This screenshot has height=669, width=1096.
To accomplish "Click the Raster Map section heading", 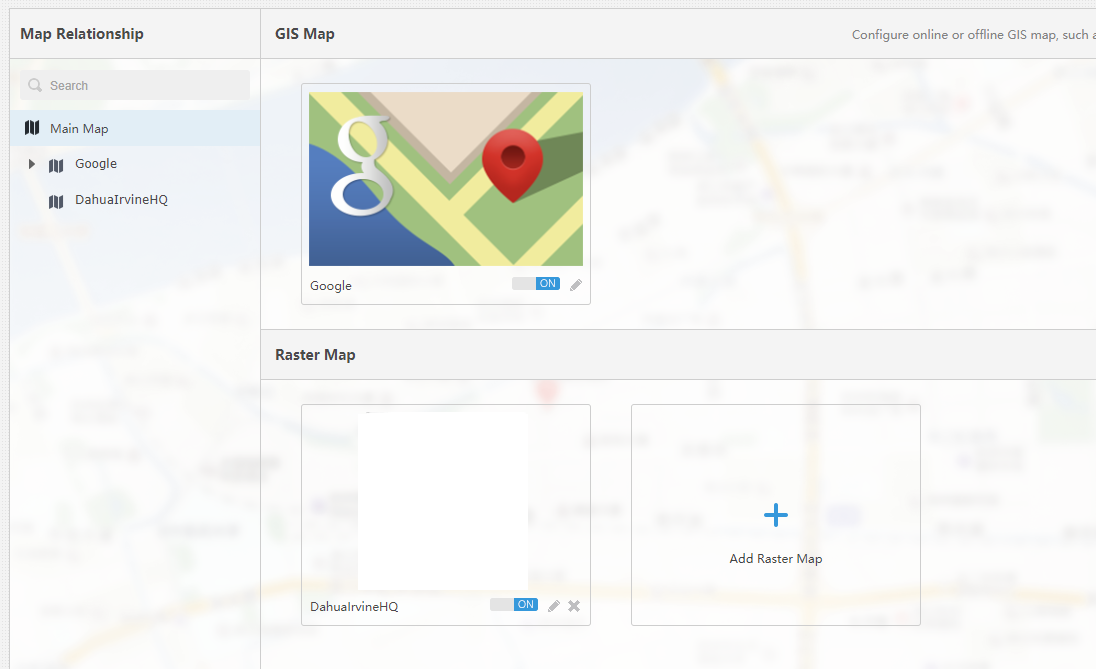I will (x=315, y=354).
